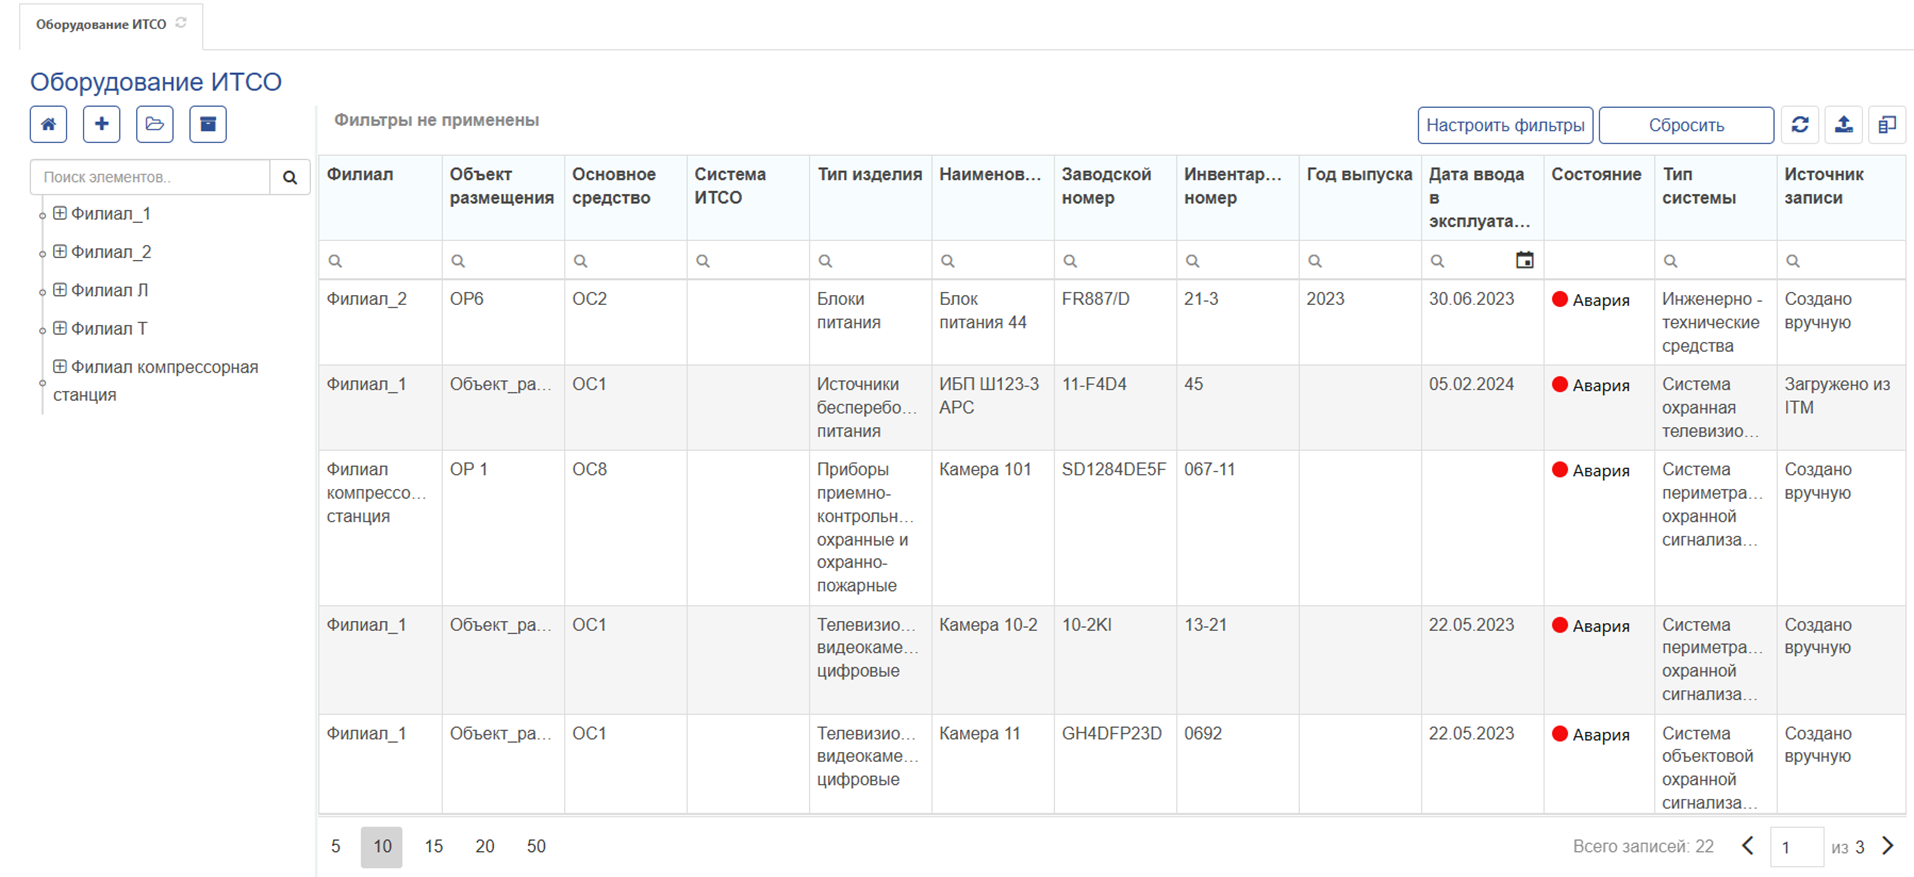Expand the Филиал_1 tree node

60,213
